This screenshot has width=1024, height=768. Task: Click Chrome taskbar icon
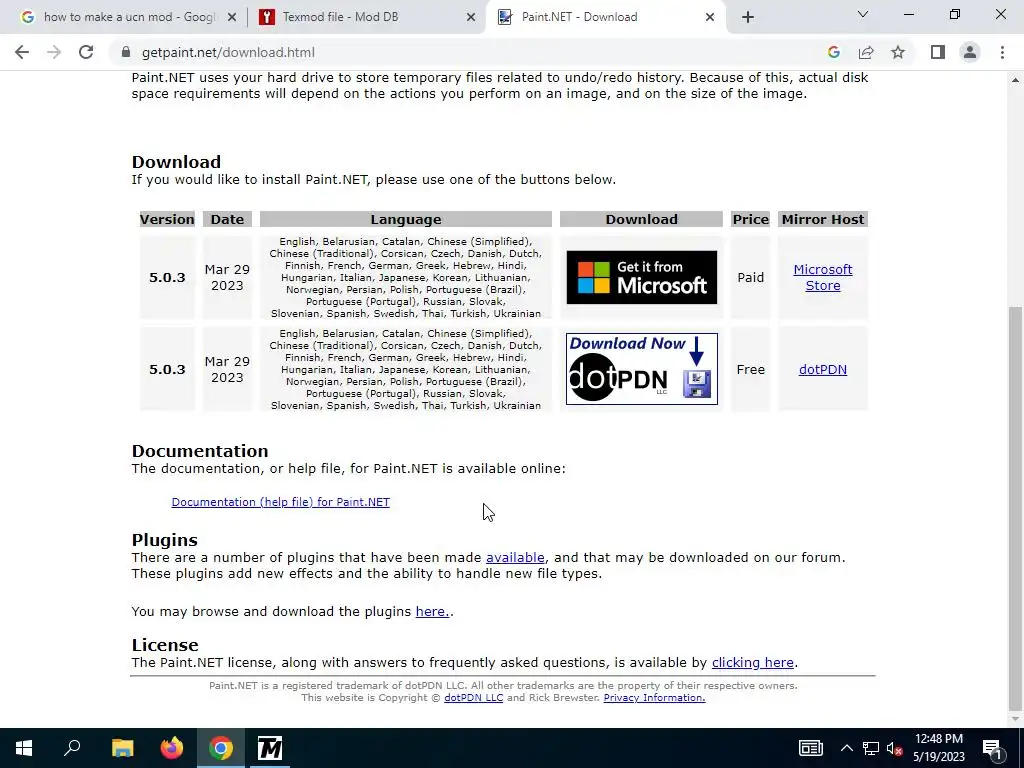pos(221,748)
